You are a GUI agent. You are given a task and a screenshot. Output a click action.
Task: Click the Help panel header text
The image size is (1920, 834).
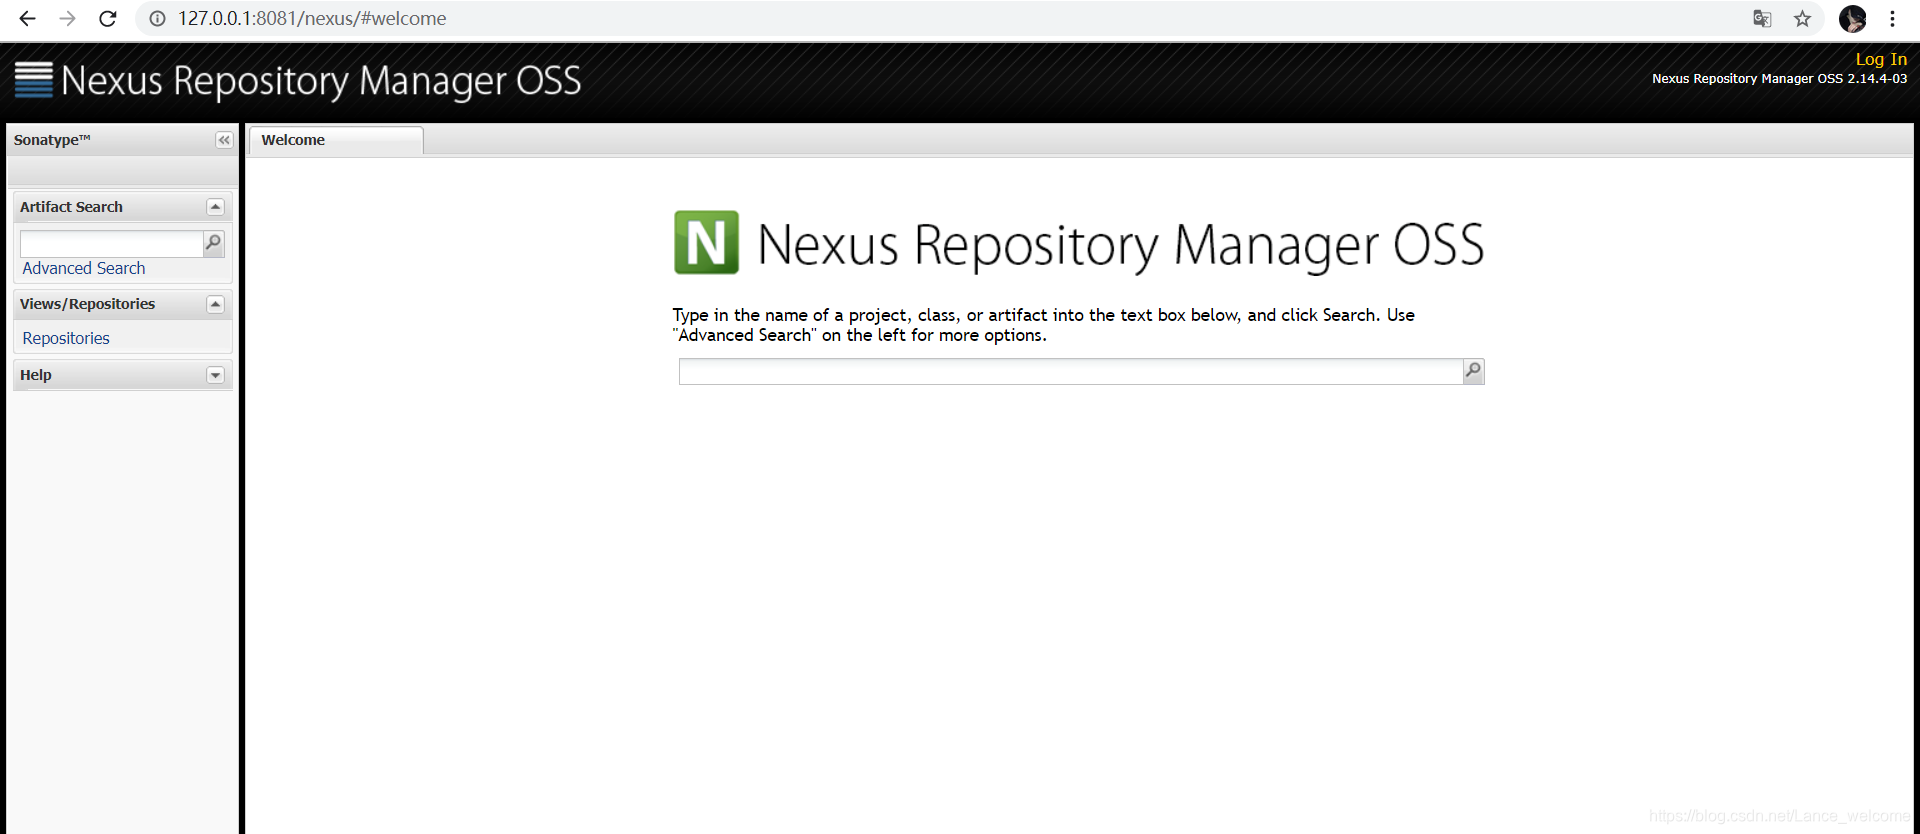coord(36,375)
